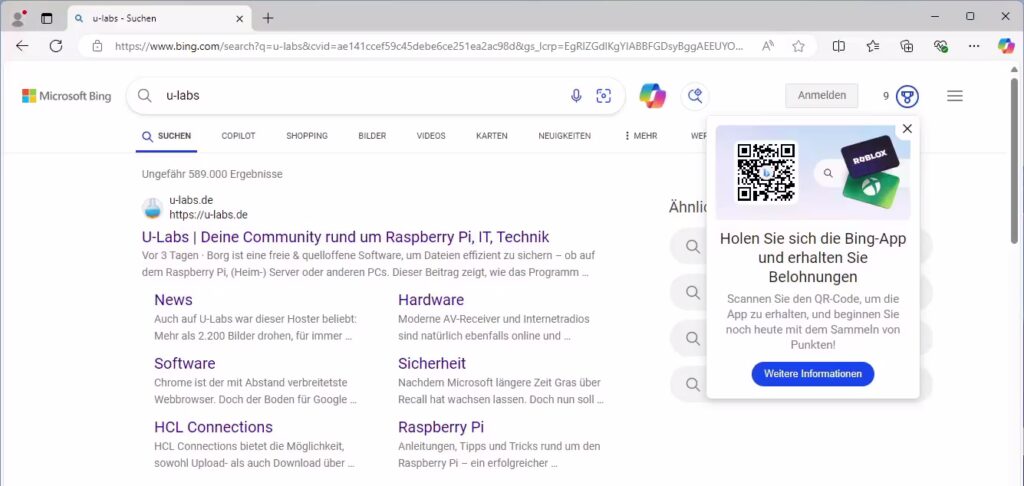Close the Bing-App rewards popup

[907, 129]
